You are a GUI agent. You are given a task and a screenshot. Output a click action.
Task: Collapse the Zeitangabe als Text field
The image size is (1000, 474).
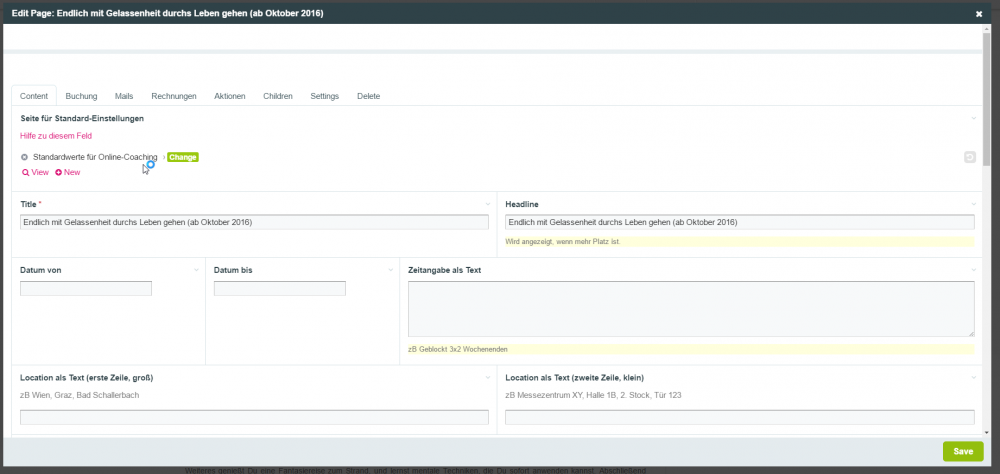(x=974, y=270)
